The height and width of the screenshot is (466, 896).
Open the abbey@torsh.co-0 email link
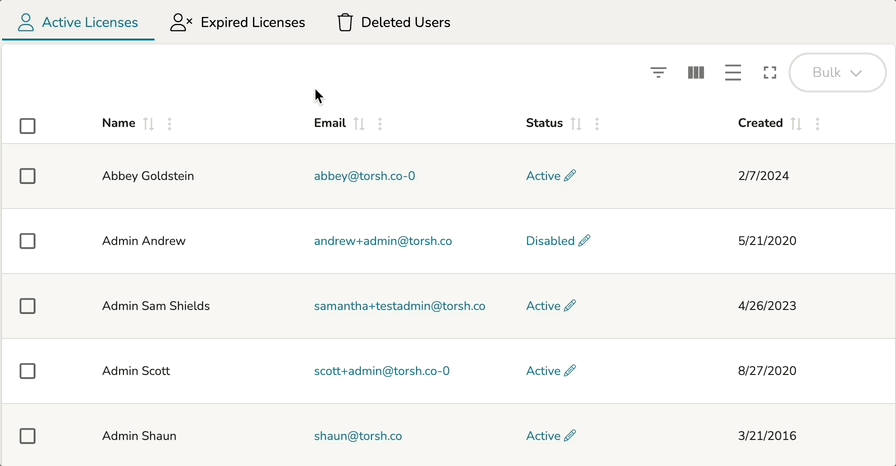(x=364, y=176)
